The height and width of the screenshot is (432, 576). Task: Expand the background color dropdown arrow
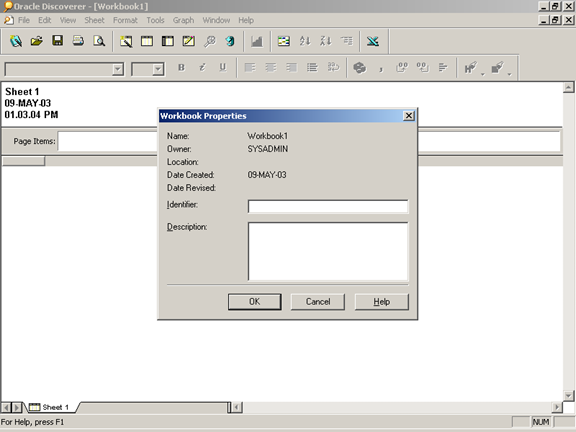point(510,74)
